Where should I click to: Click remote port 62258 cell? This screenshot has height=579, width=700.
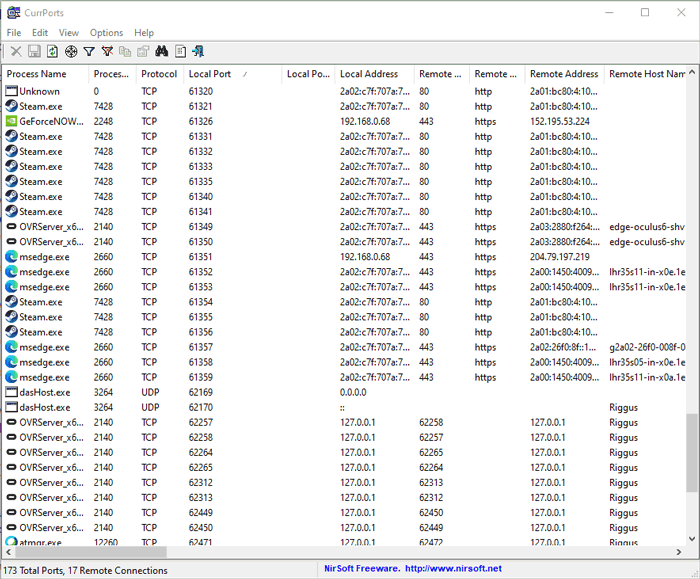coord(431,422)
